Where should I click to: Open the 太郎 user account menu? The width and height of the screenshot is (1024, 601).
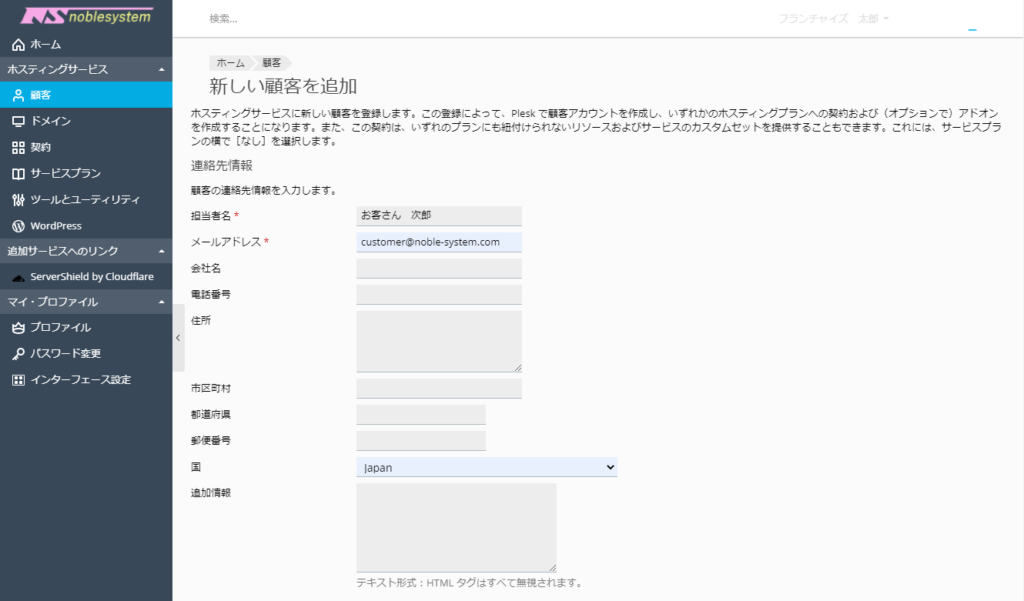(873, 19)
